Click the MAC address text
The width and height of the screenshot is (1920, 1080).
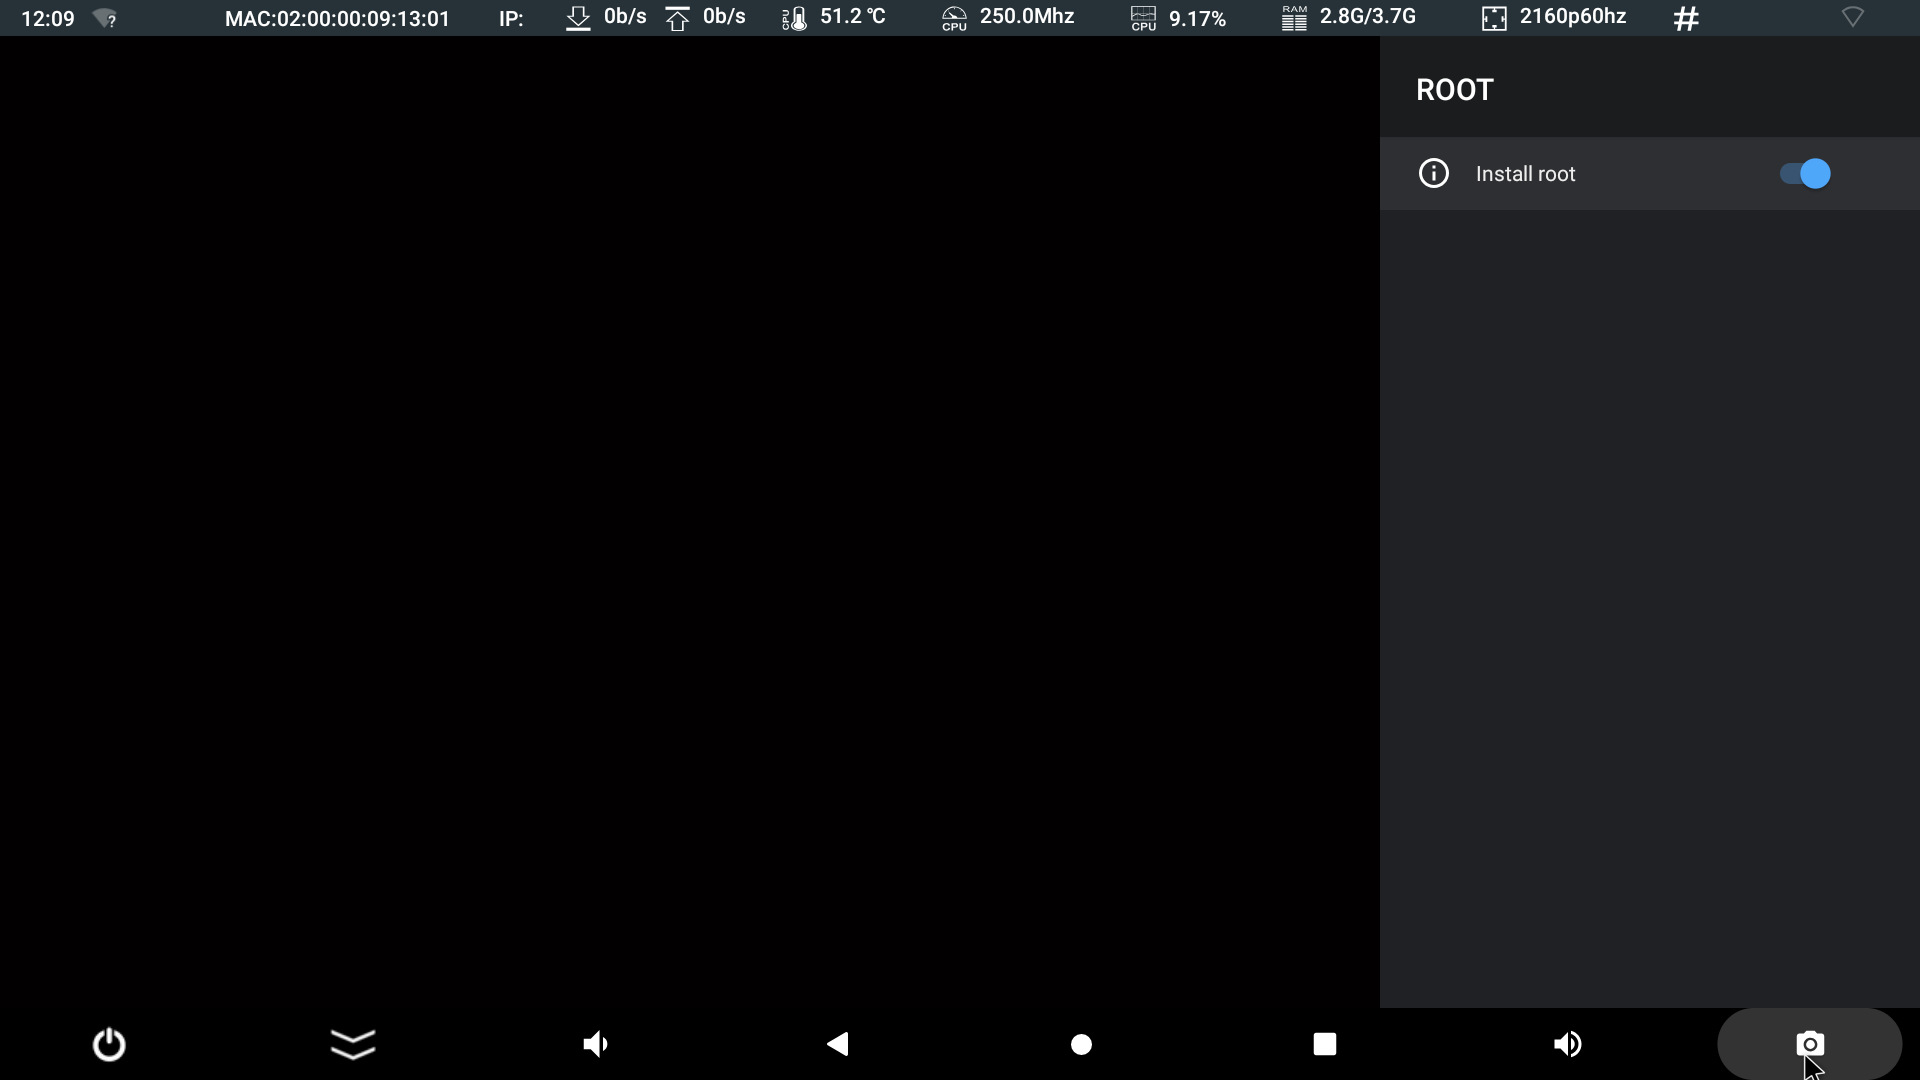click(x=337, y=18)
